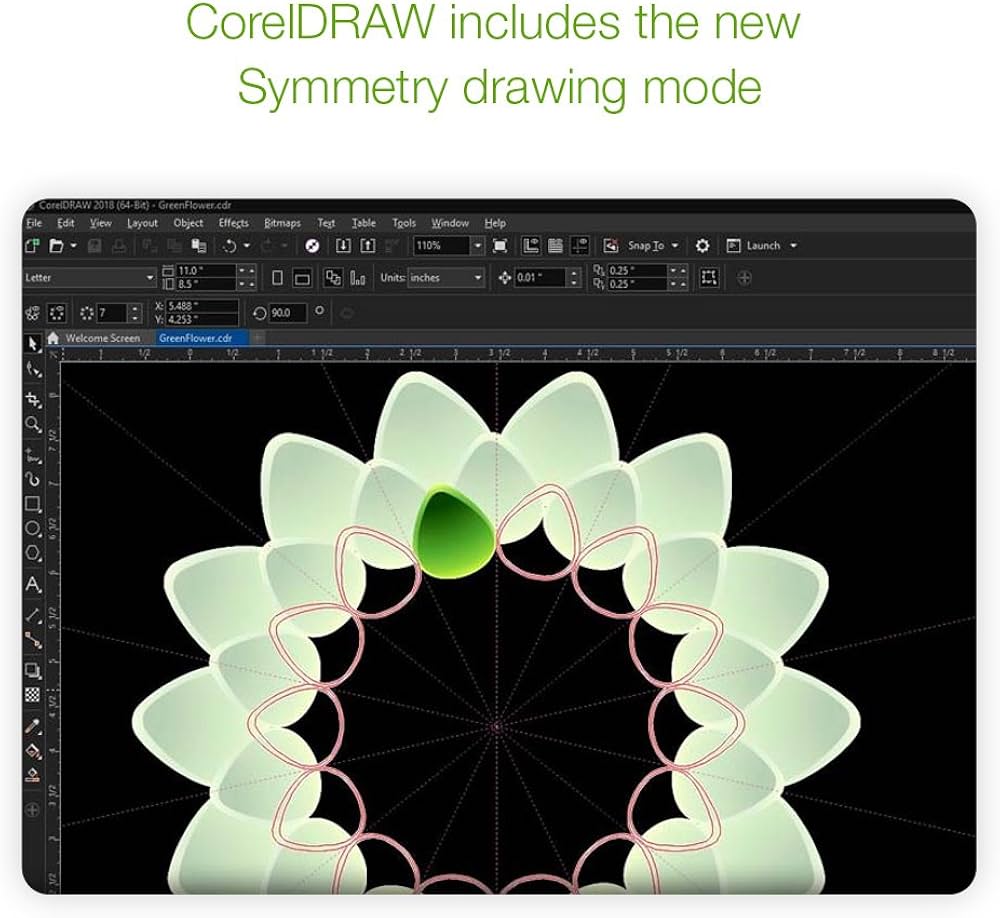Select the Text tool
The width and height of the screenshot is (1000, 918).
tap(33, 584)
